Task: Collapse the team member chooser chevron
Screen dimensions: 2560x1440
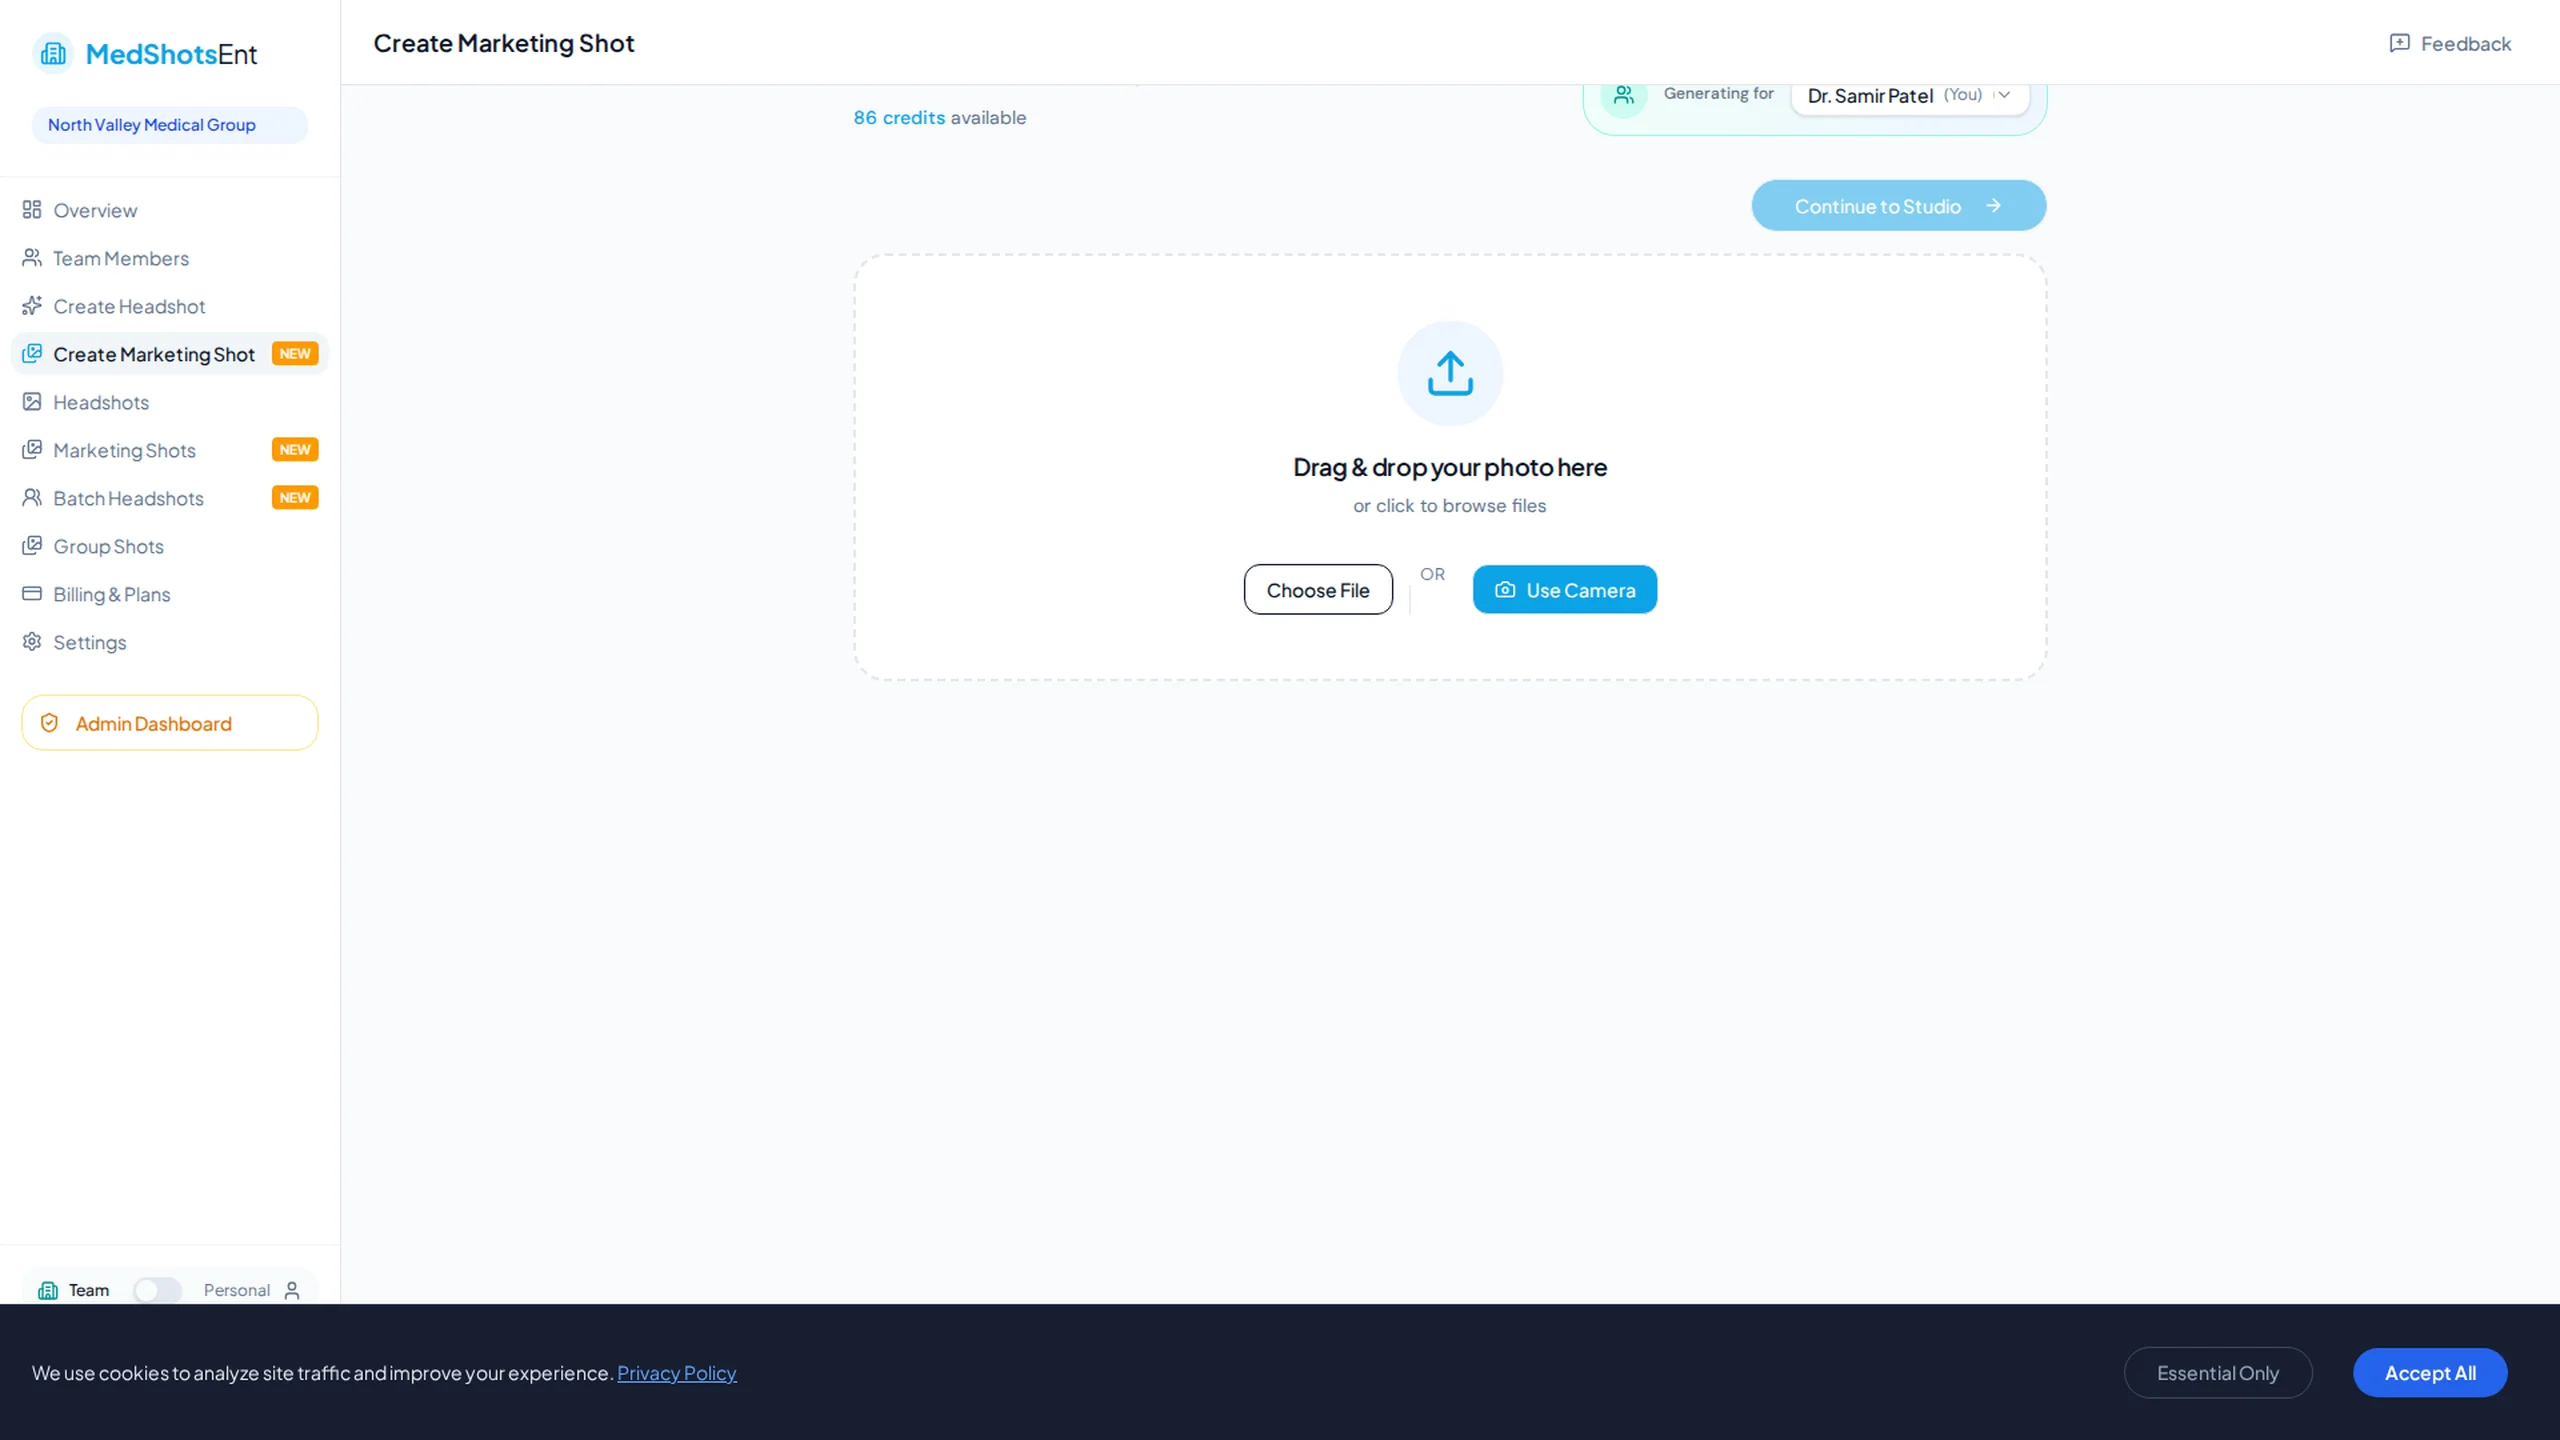Action: click(2003, 95)
